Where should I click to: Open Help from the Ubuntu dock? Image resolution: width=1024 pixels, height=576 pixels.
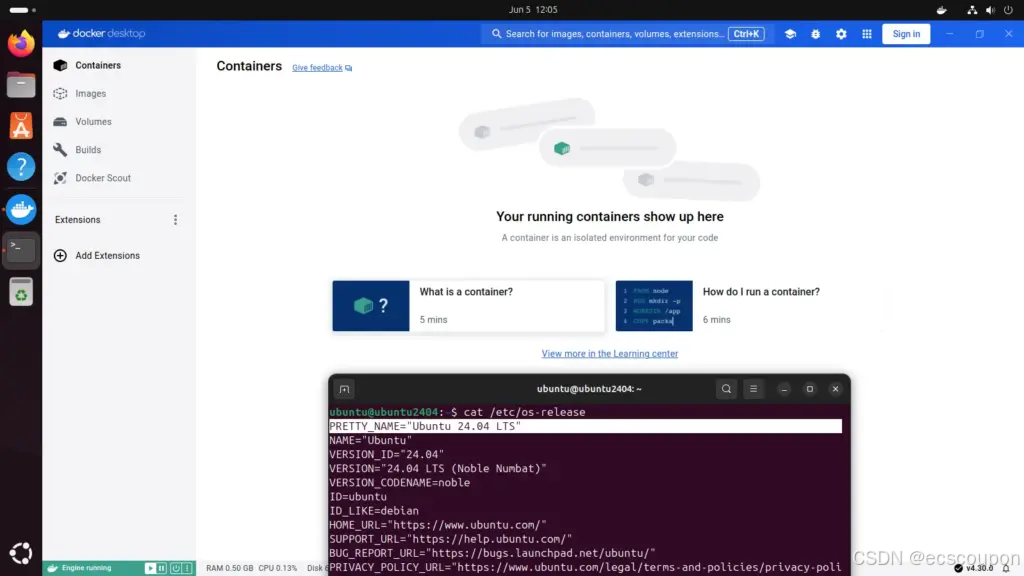(x=21, y=167)
